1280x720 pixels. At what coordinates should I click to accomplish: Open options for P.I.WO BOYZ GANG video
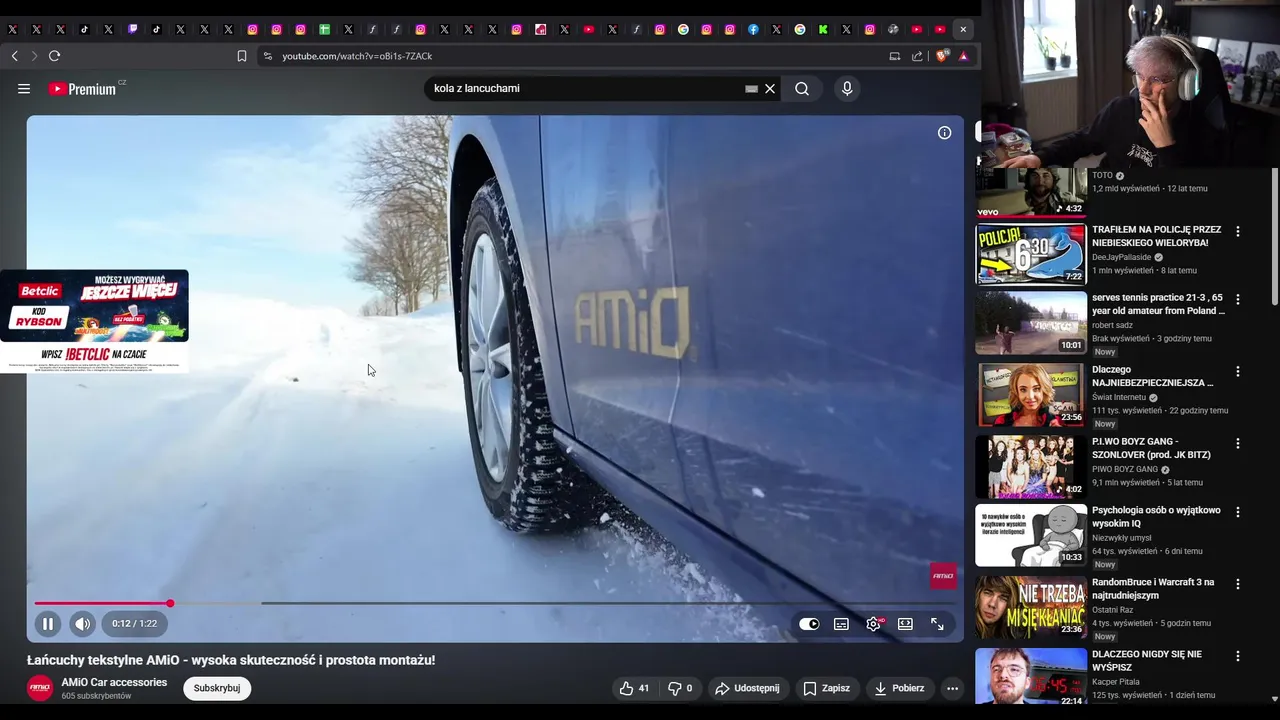click(1238, 443)
